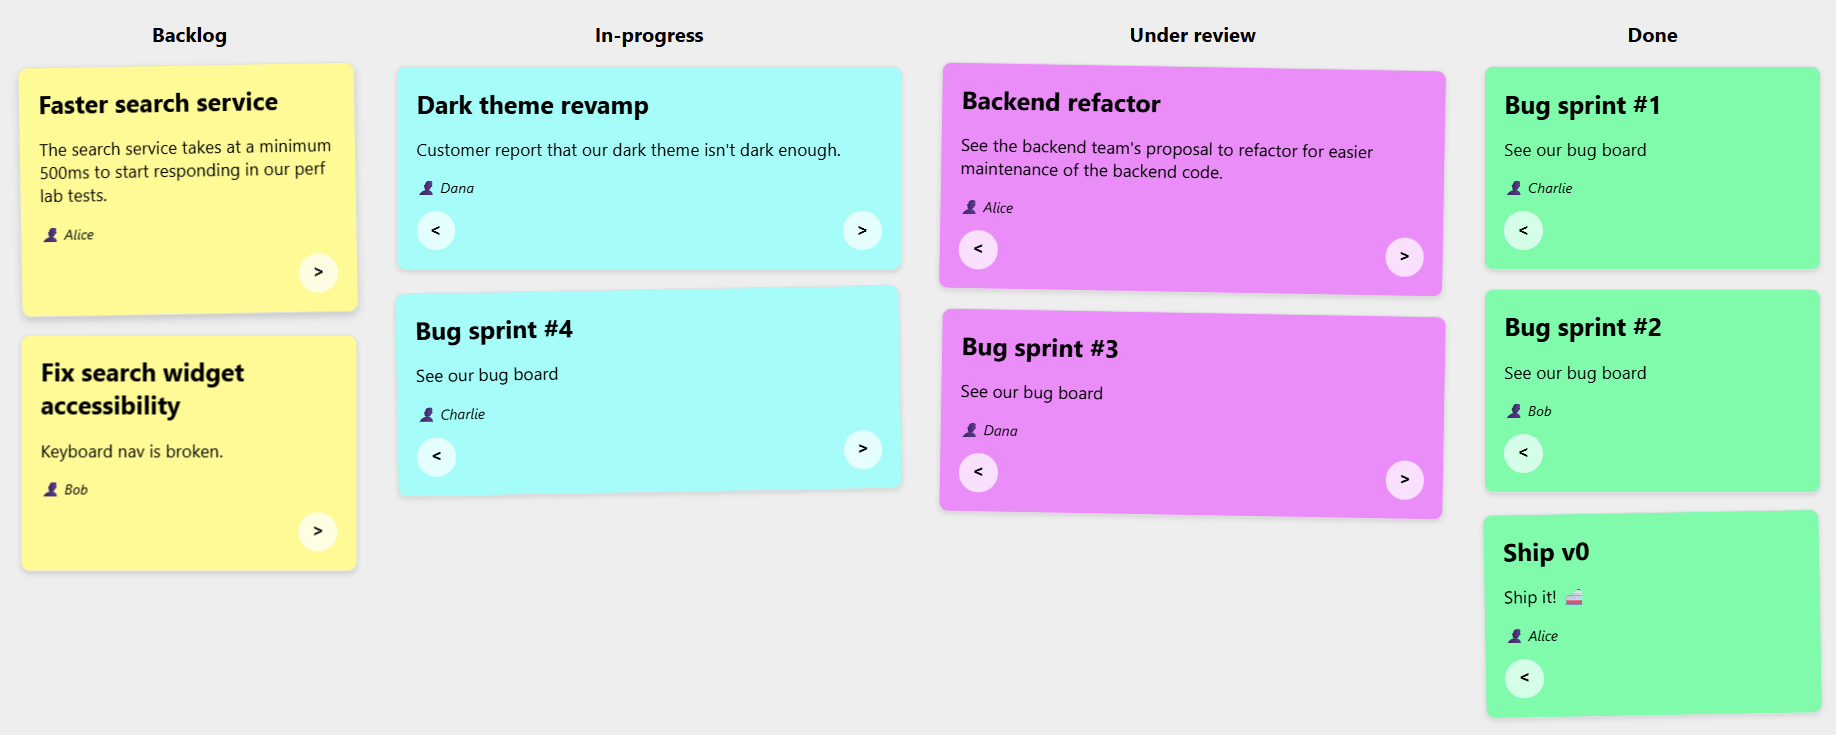Click Alice's avatar on Backend refactor card

click(969, 207)
